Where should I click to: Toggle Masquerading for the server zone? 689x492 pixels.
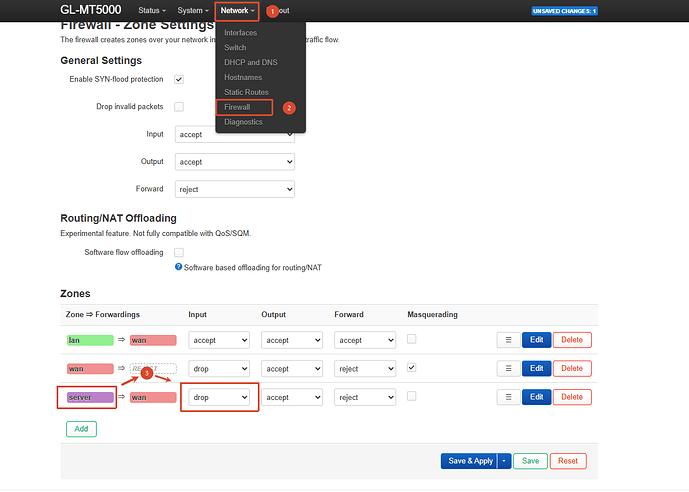pos(411,396)
